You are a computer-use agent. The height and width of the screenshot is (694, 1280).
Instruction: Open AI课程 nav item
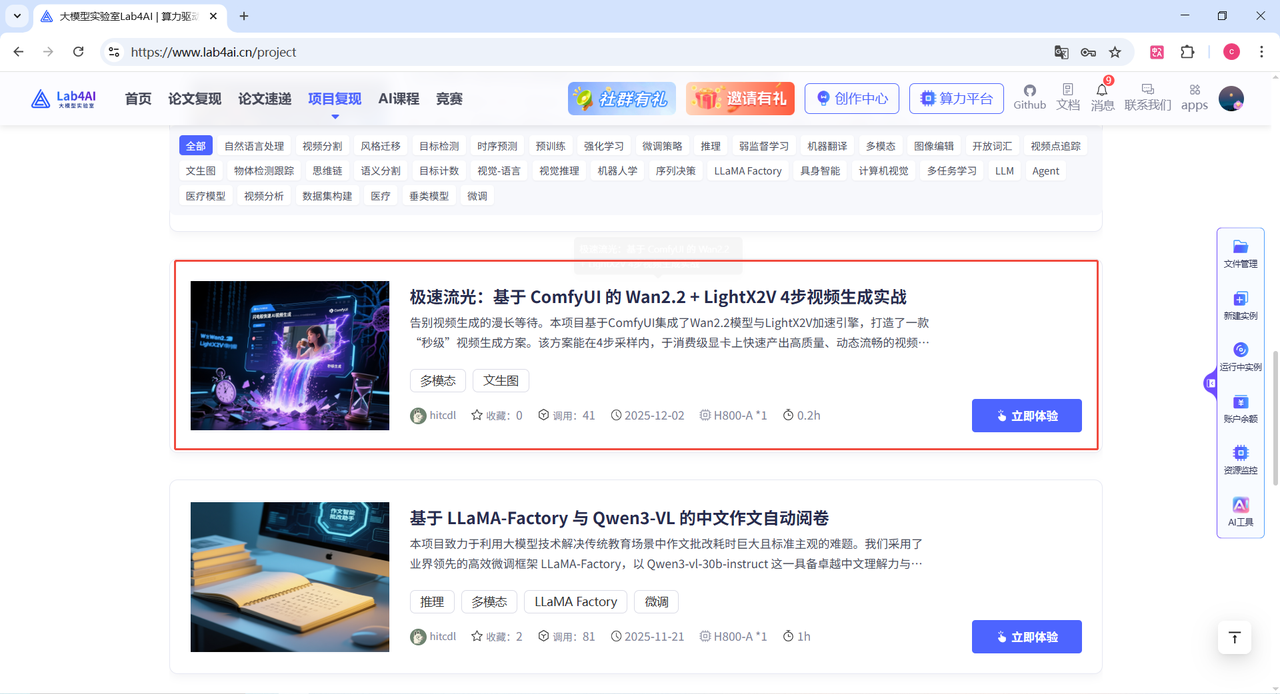pyautogui.click(x=399, y=98)
